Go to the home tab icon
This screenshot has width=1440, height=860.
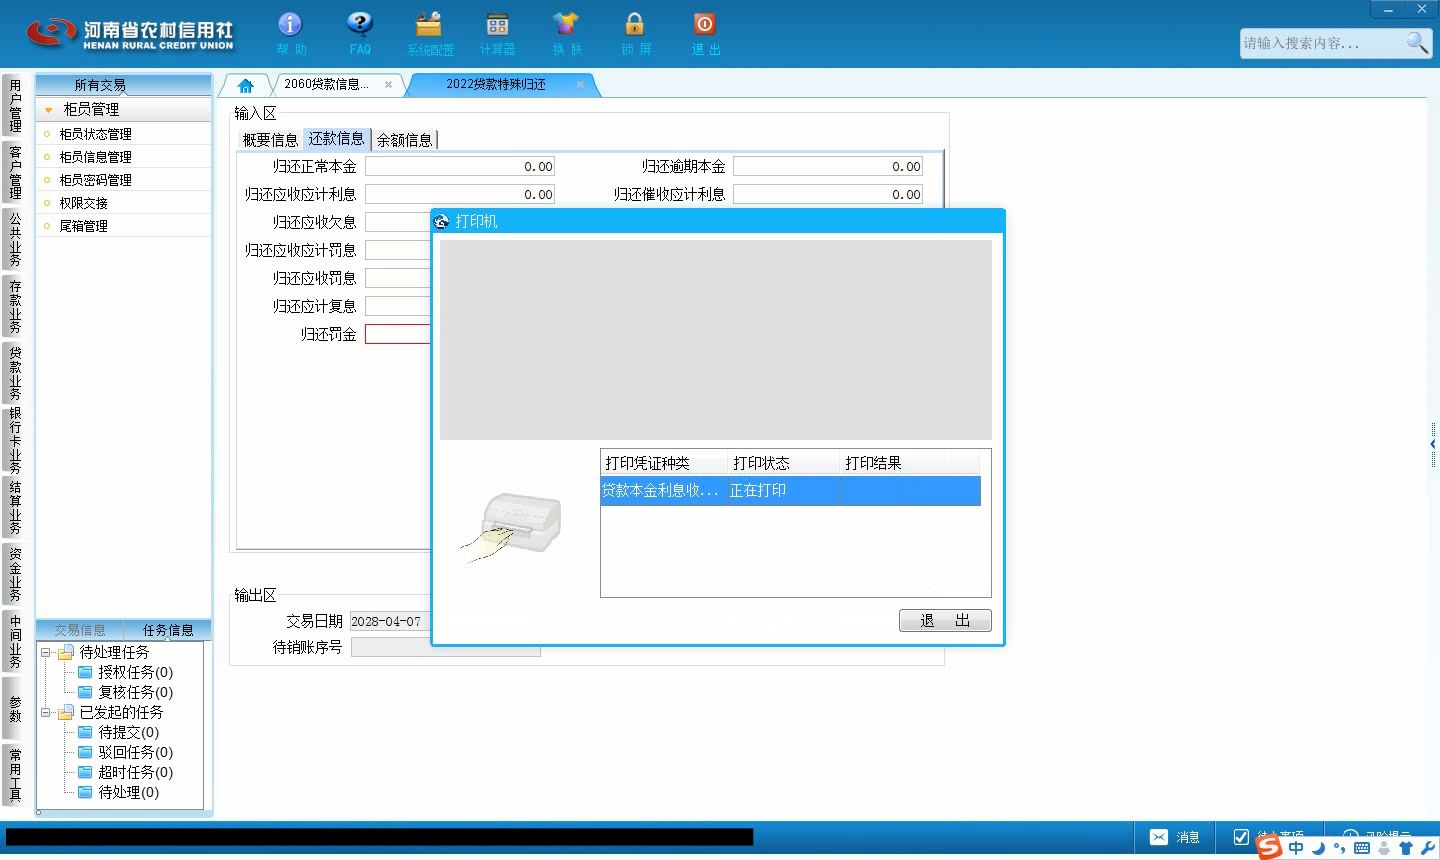pos(245,85)
